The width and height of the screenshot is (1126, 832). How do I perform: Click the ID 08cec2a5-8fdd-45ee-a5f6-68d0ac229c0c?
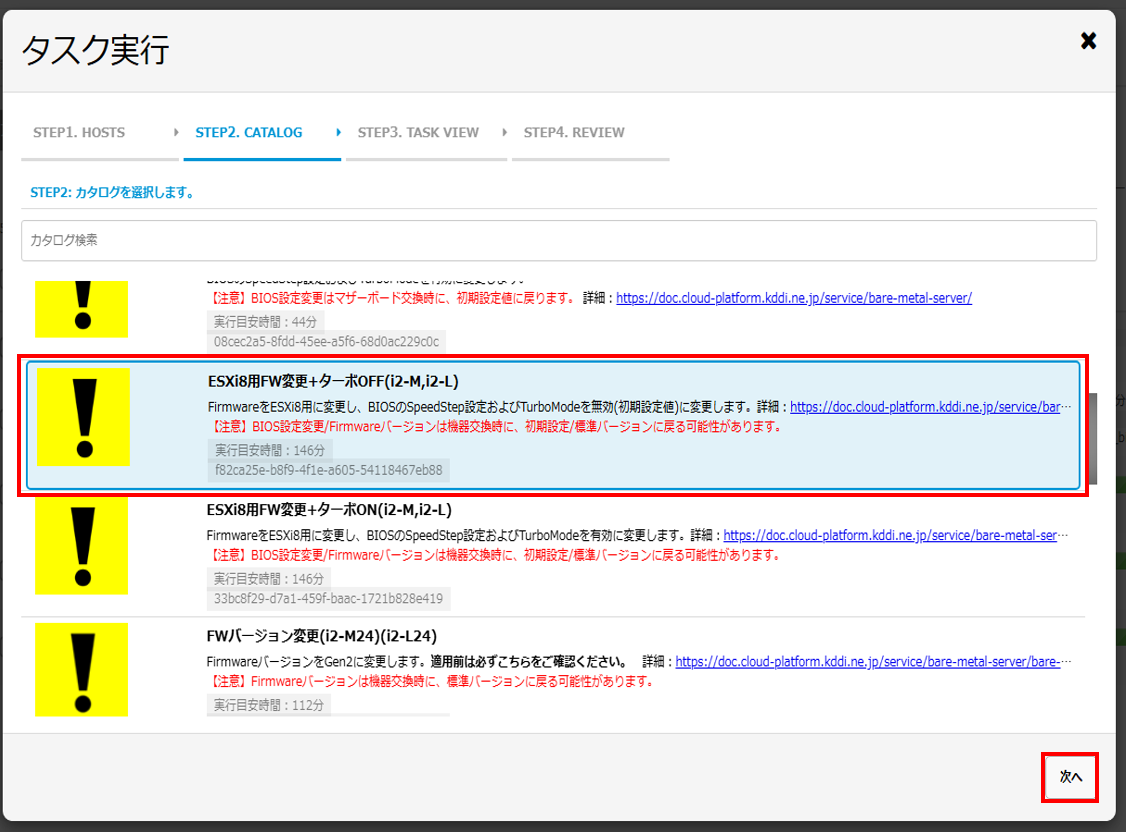pyautogui.click(x=326, y=342)
